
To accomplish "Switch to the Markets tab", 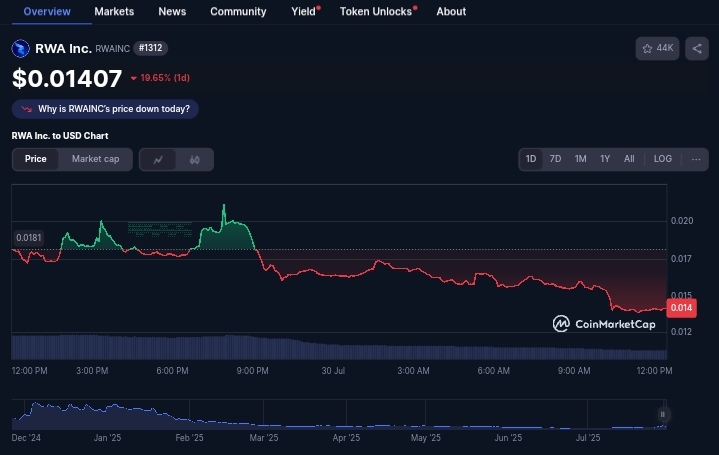I will 114,11.
